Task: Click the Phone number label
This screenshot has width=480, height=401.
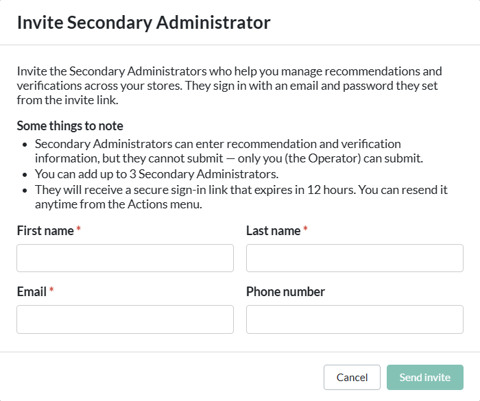Action: [285, 292]
